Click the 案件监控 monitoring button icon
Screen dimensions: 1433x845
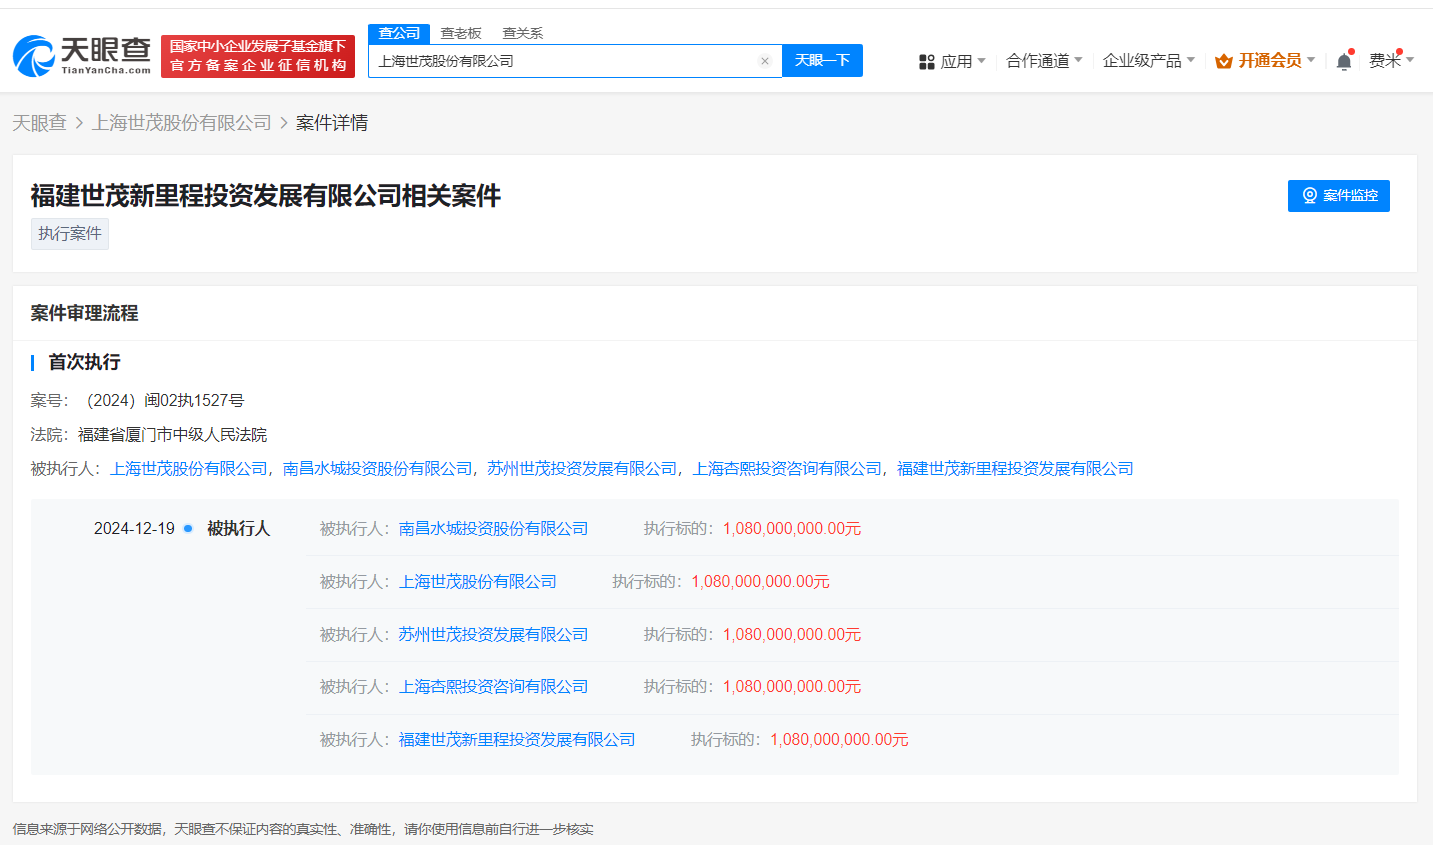(x=1309, y=195)
